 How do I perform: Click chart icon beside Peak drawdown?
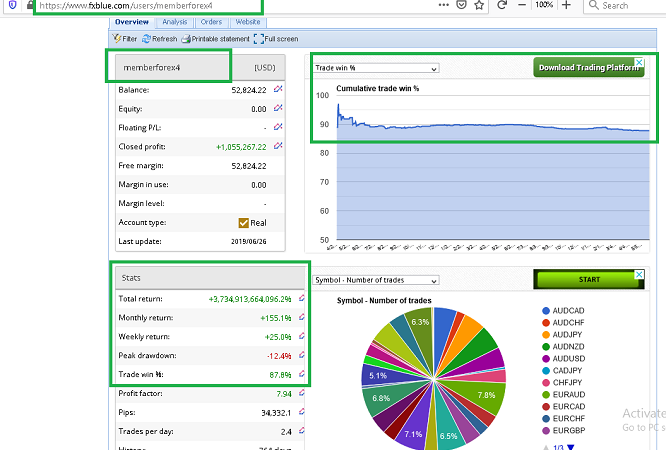click(x=301, y=355)
